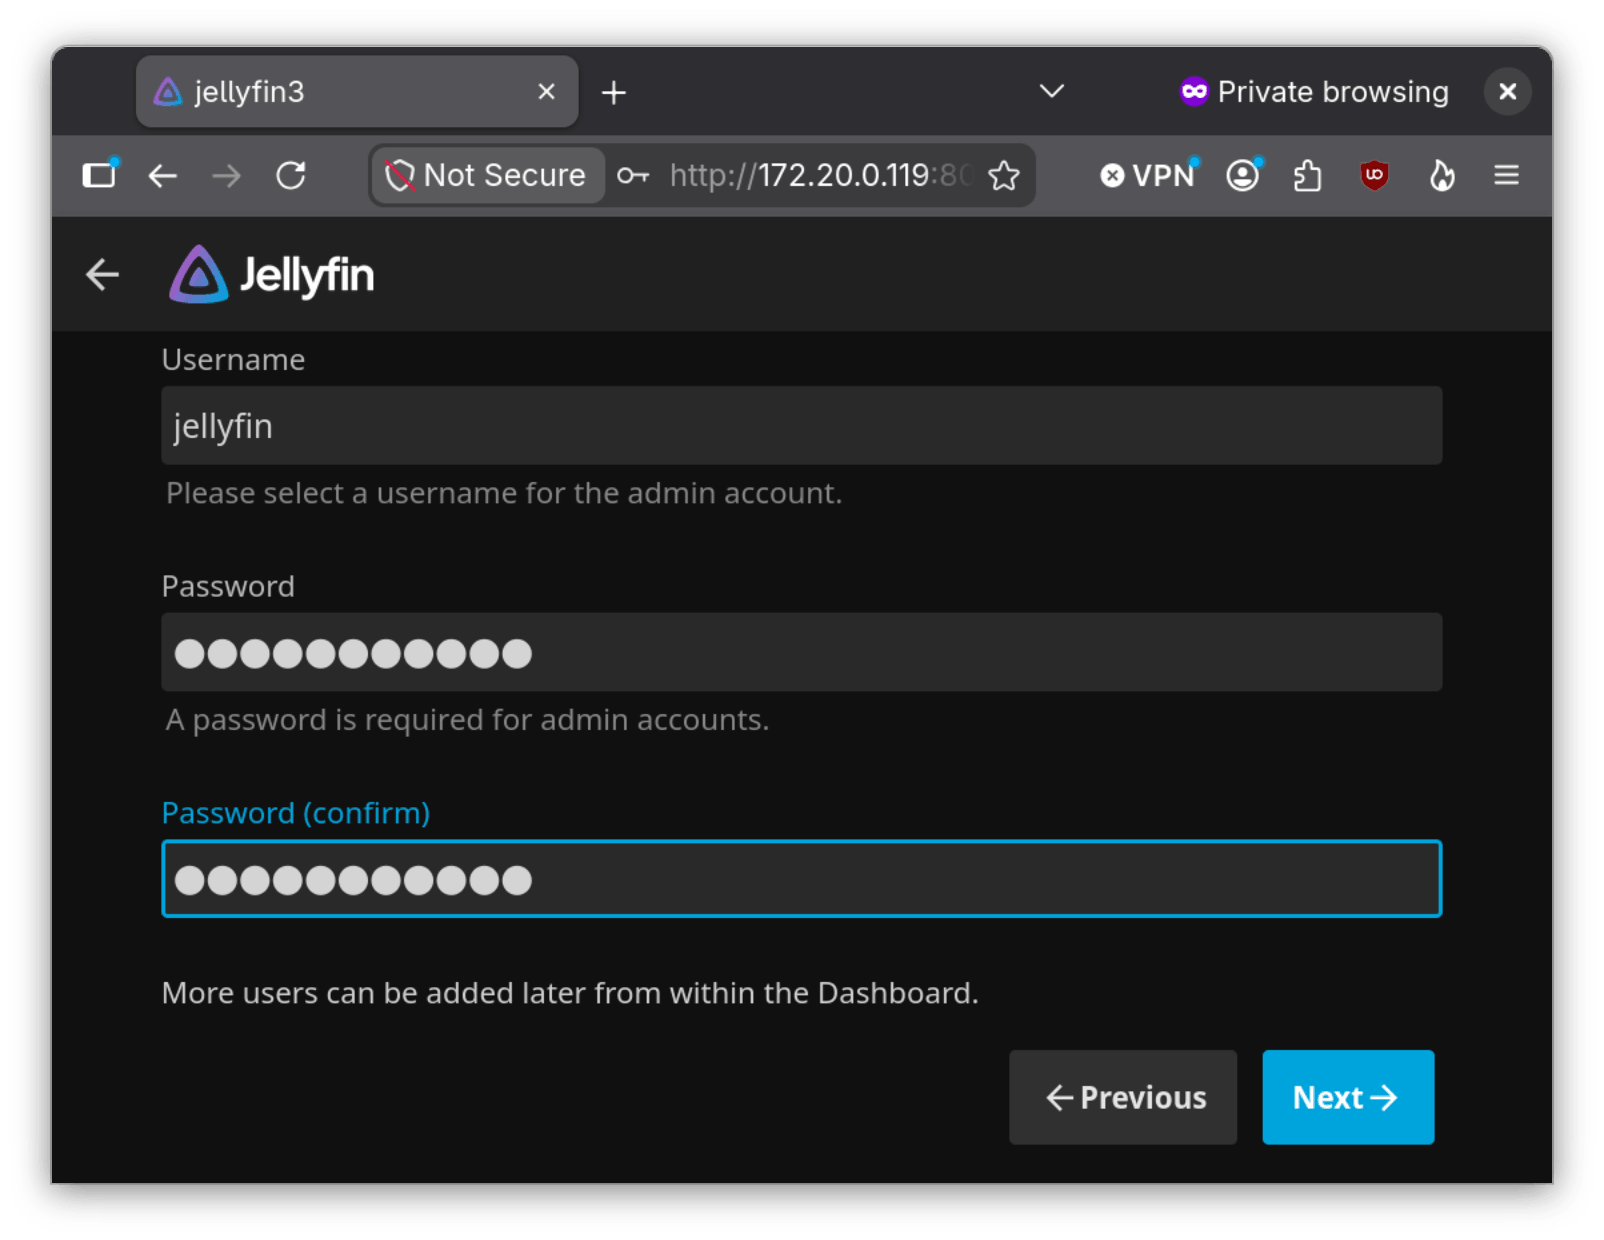
Task: Reload the page with refresh icon
Action: pos(291,176)
